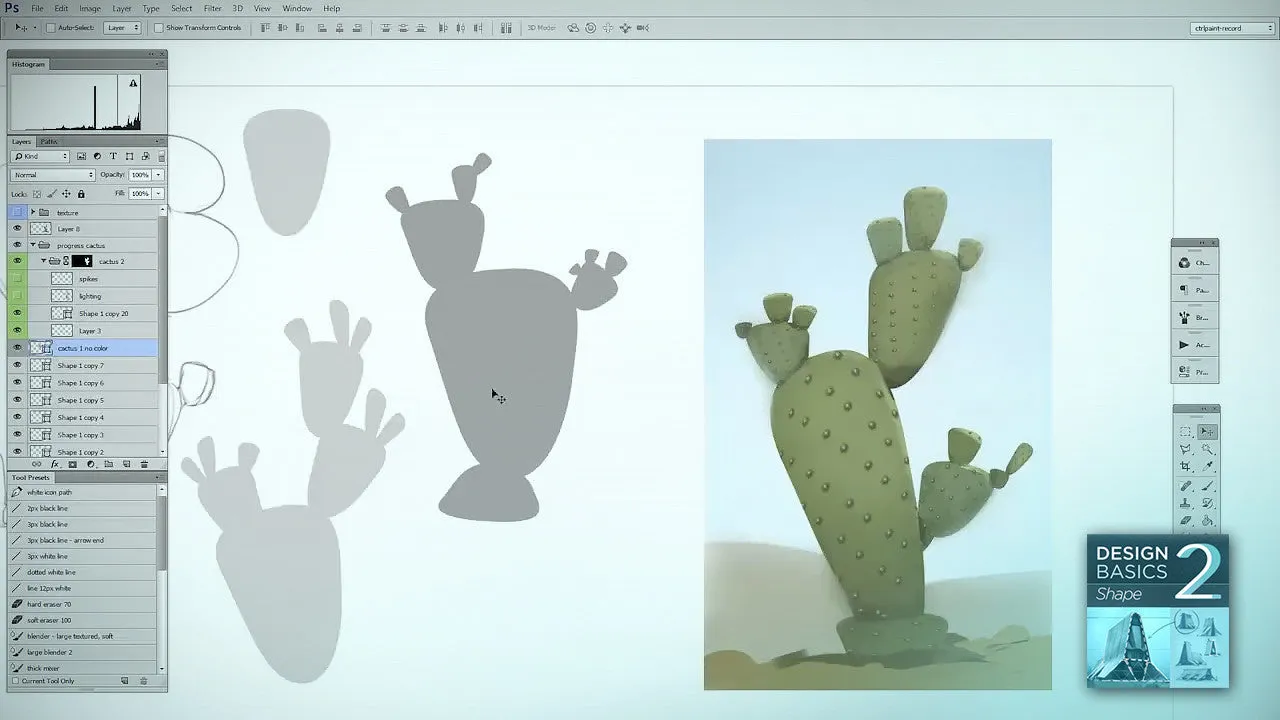Select the Polygonal Lasso tool
Viewport: 1280px width, 720px height.
tap(1185, 450)
